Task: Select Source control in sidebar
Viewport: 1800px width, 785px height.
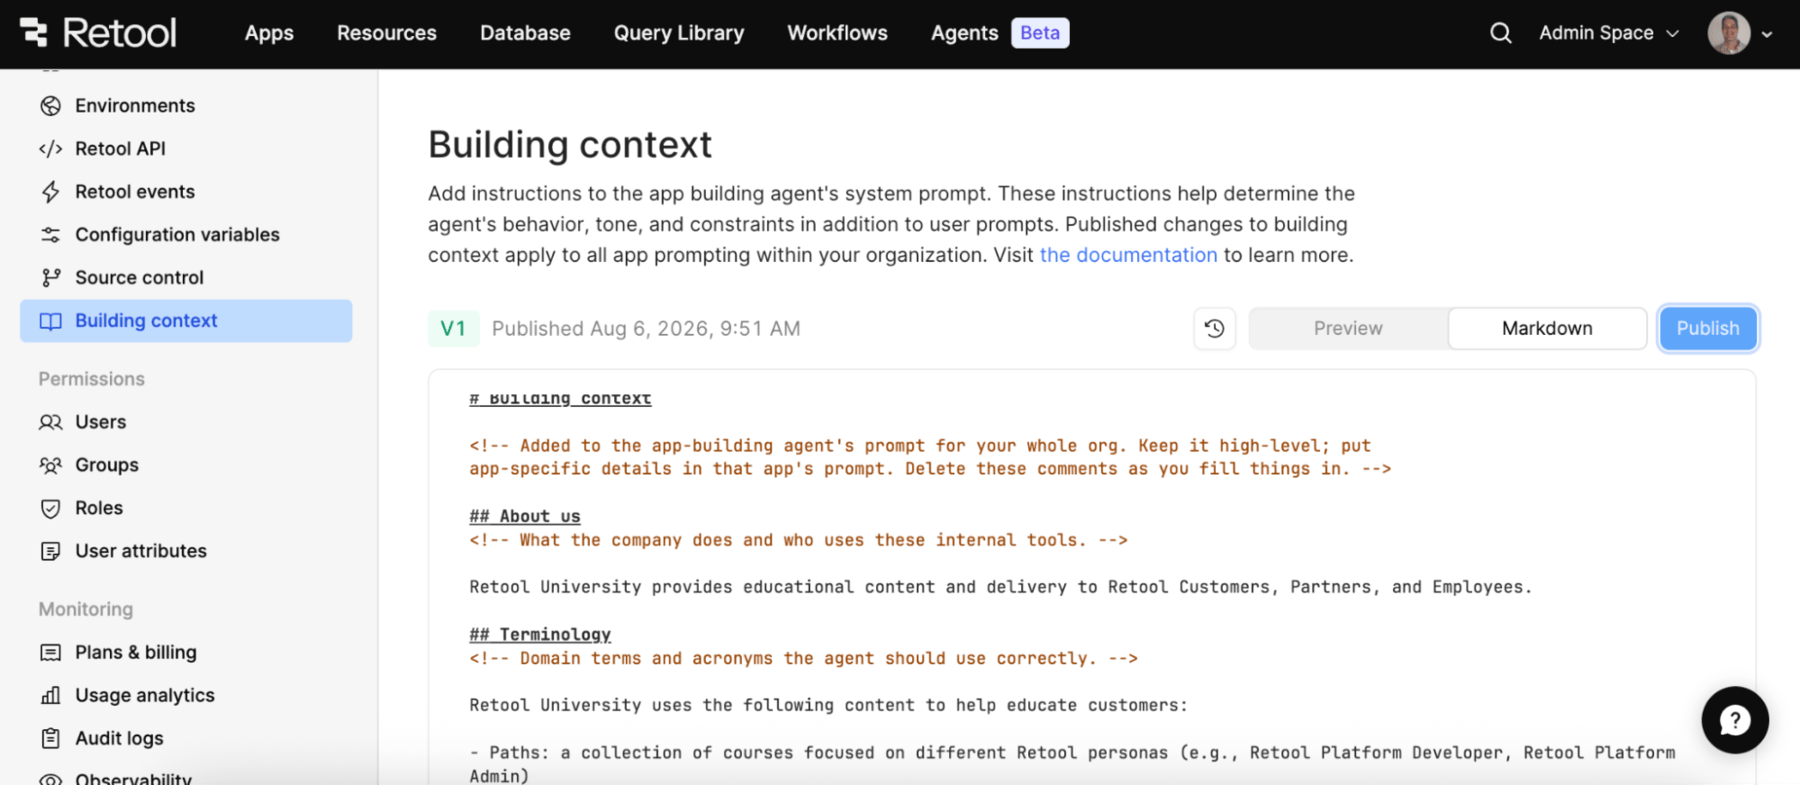Action: (186, 278)
